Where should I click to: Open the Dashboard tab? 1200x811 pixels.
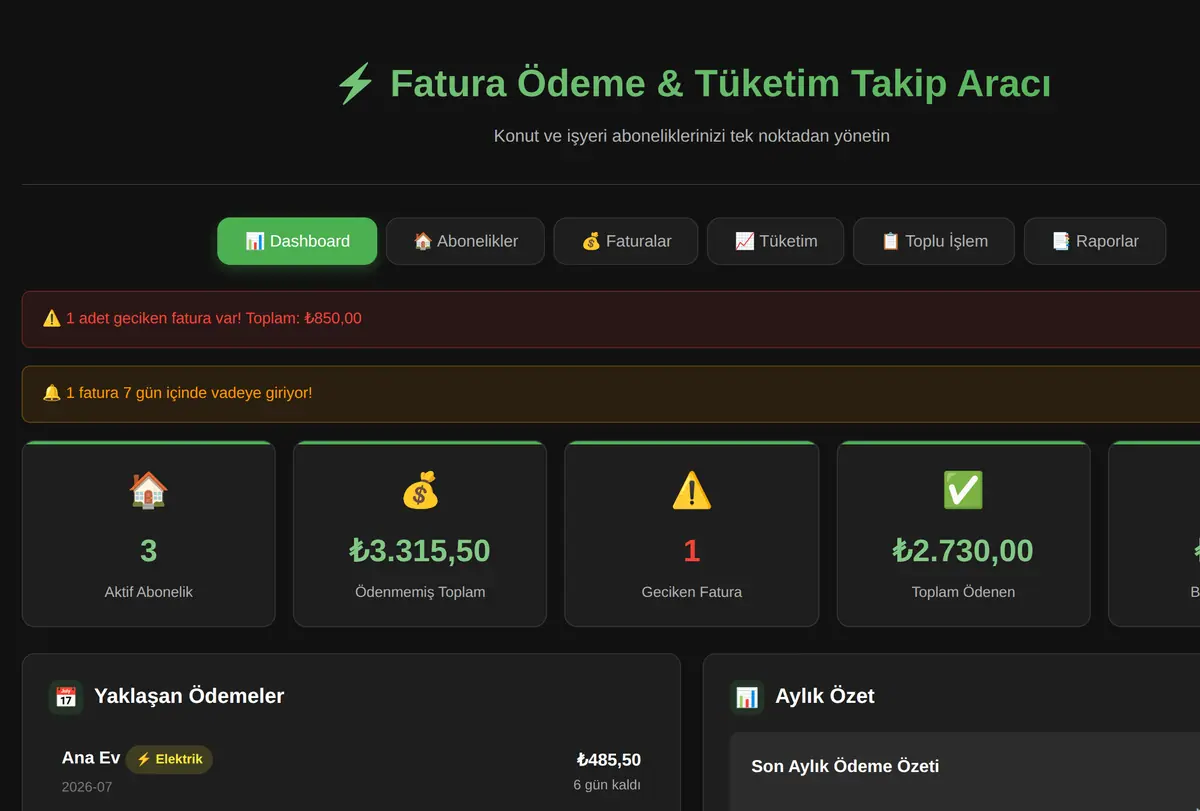(x=297, y=241)
